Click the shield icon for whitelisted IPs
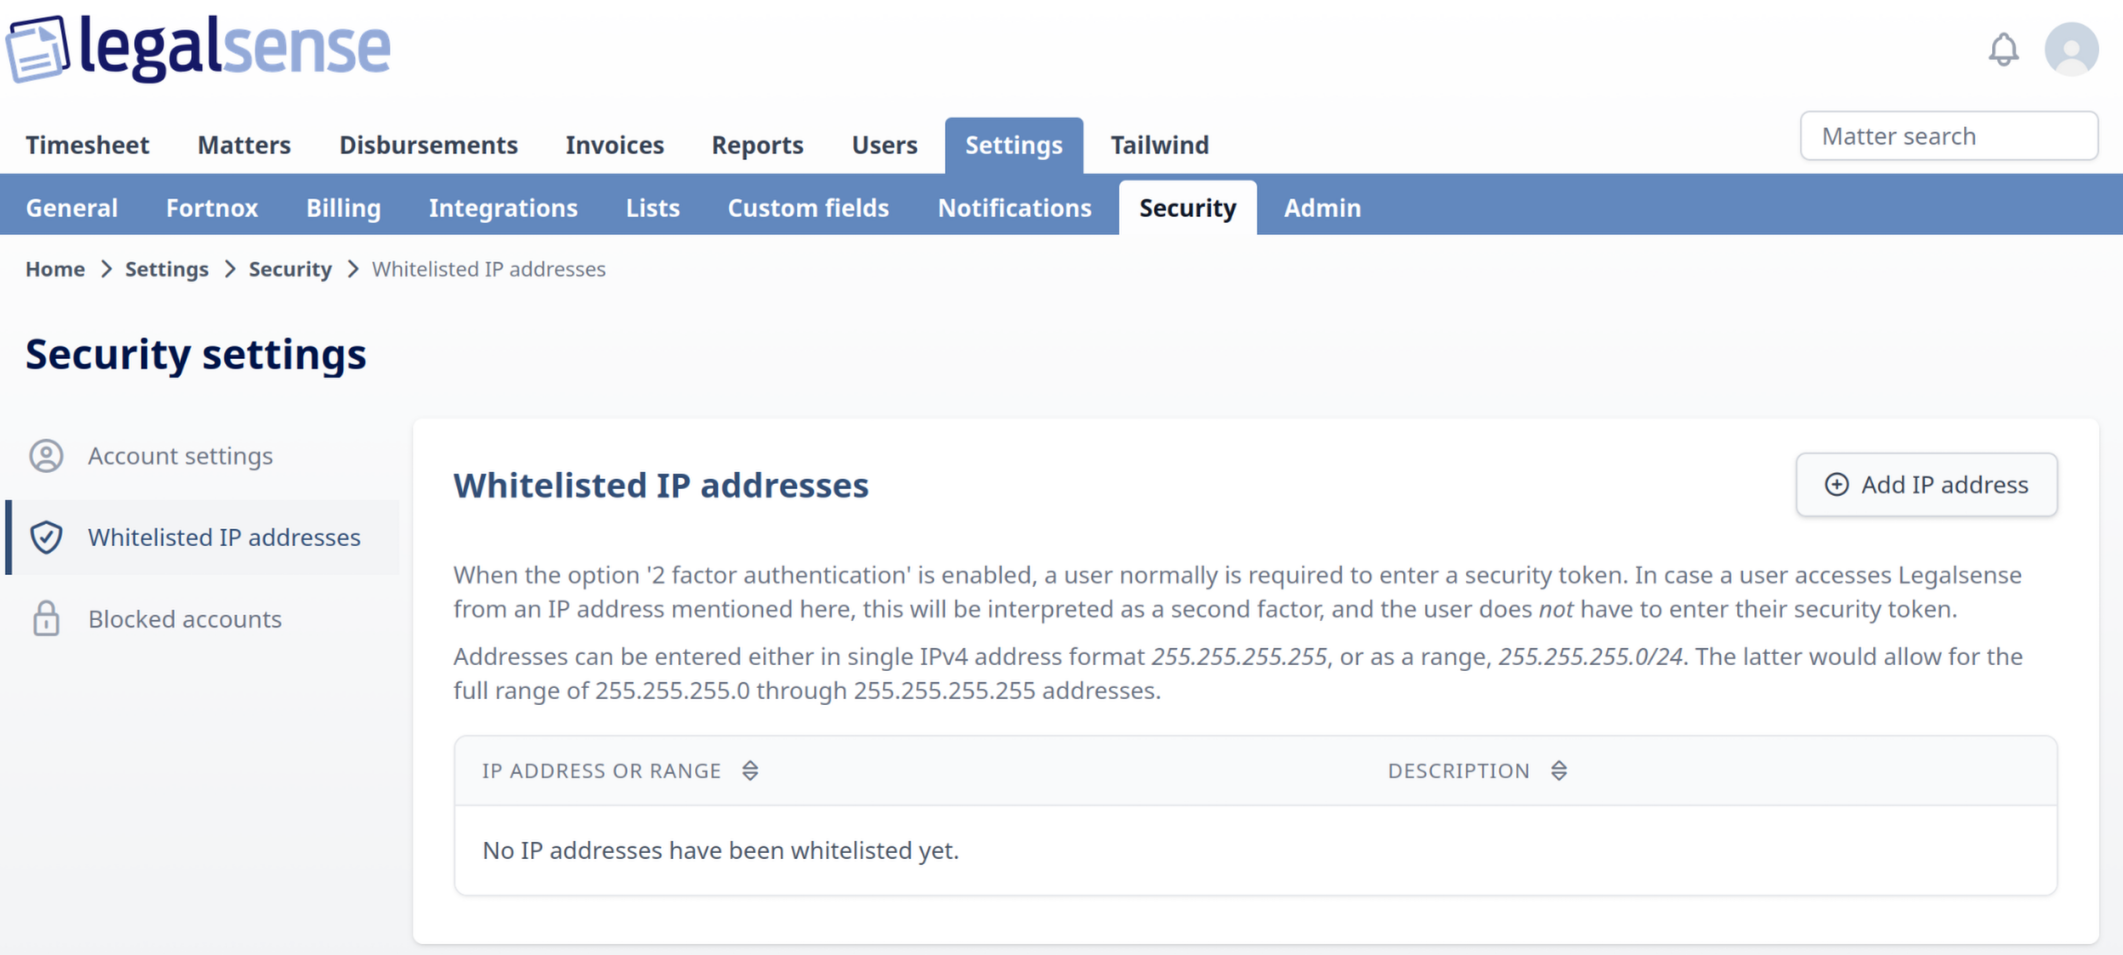 click(x=46, y=538)
